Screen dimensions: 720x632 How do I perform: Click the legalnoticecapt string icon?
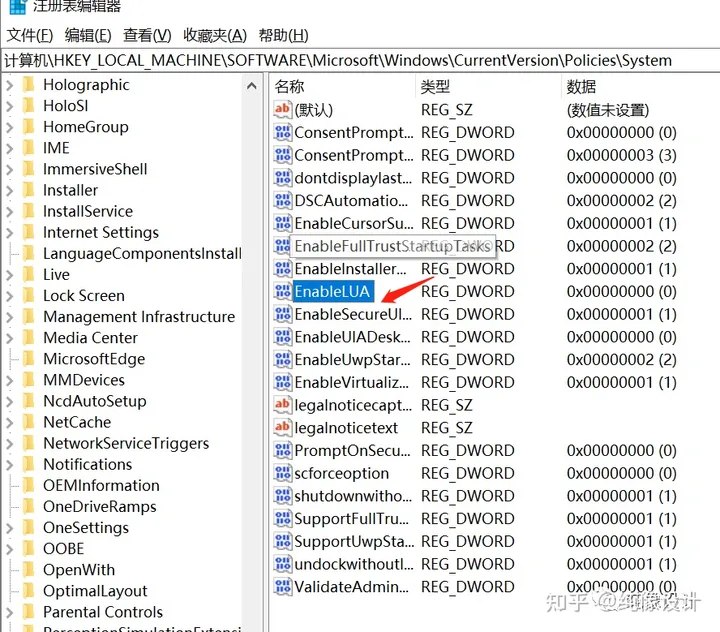282,405
